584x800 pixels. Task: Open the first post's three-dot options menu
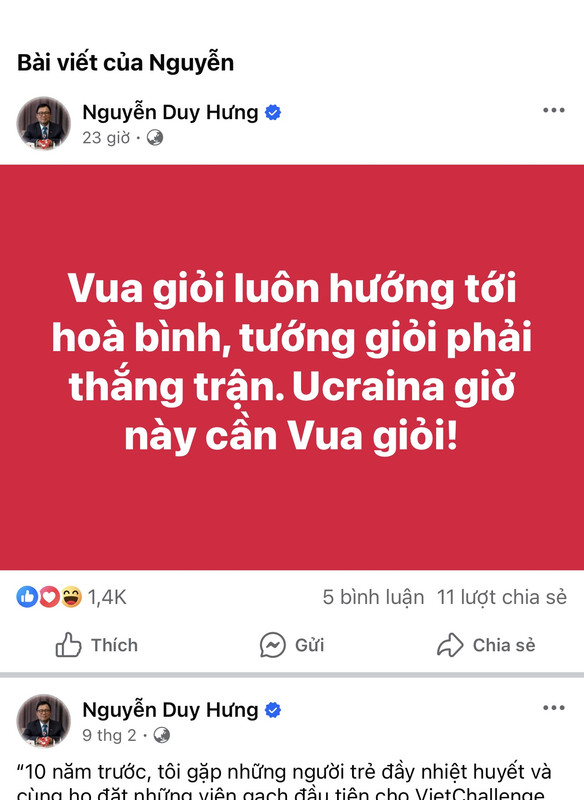point(553,110)
